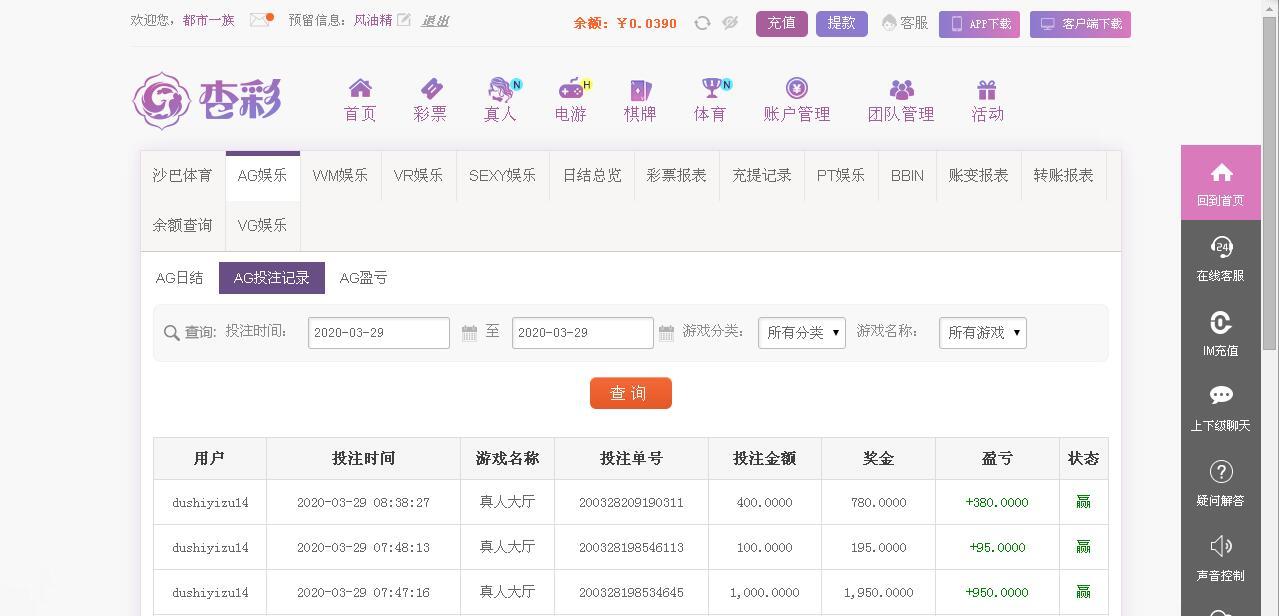Switch to the AG盈亏 tab
This screenshot has width=1279, height=616.
tap(363, 277)
